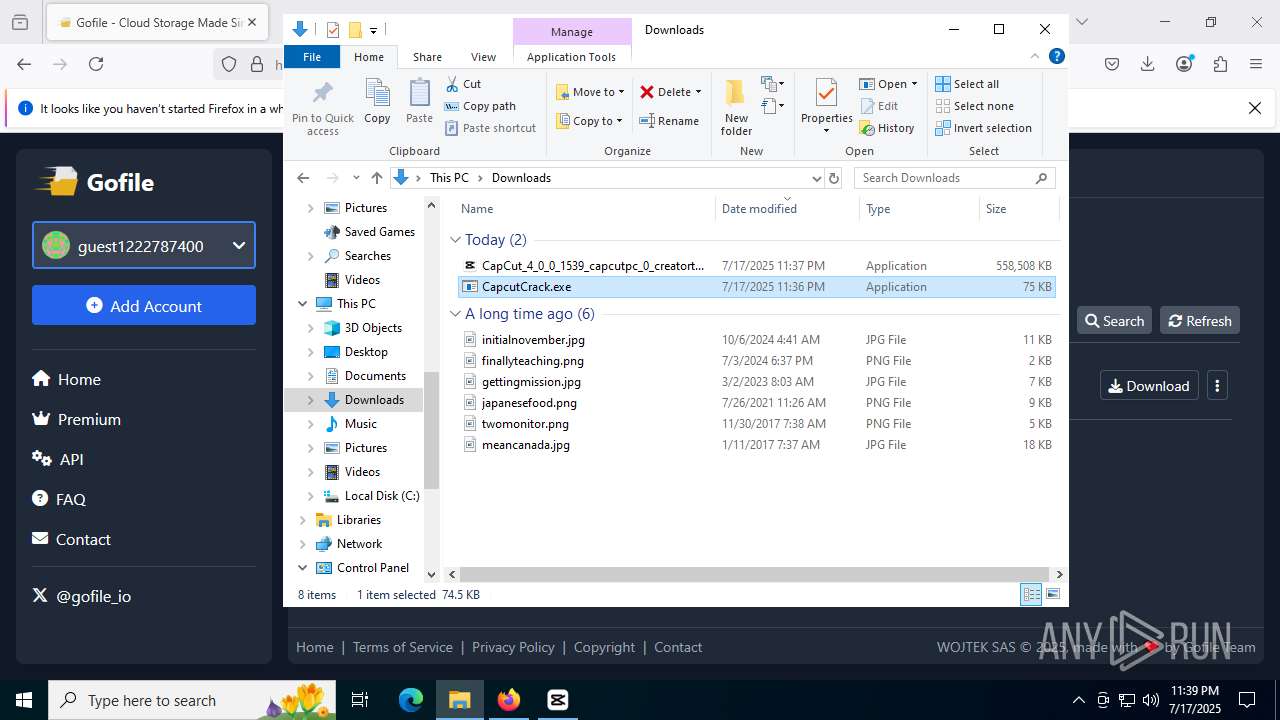Collapse the A long time ago group
The image size is (1280, 720).
(x=456, y=314)
